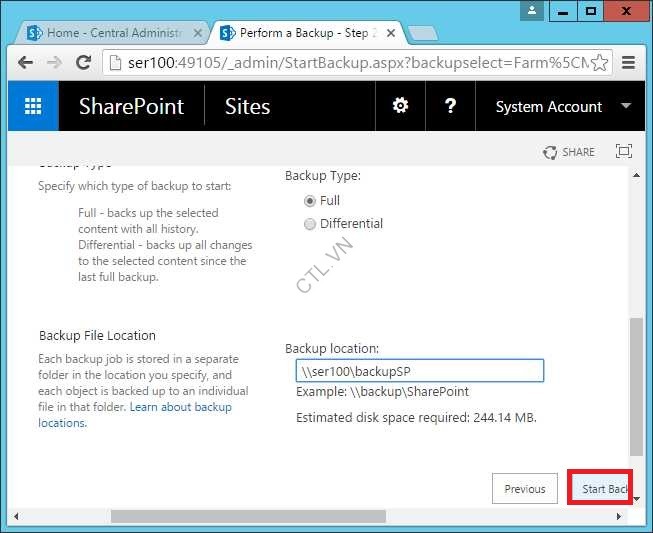The width and height of the screenshot is (653, 533).
Task: Open the settings gear menu
Action: click(400, 106)
